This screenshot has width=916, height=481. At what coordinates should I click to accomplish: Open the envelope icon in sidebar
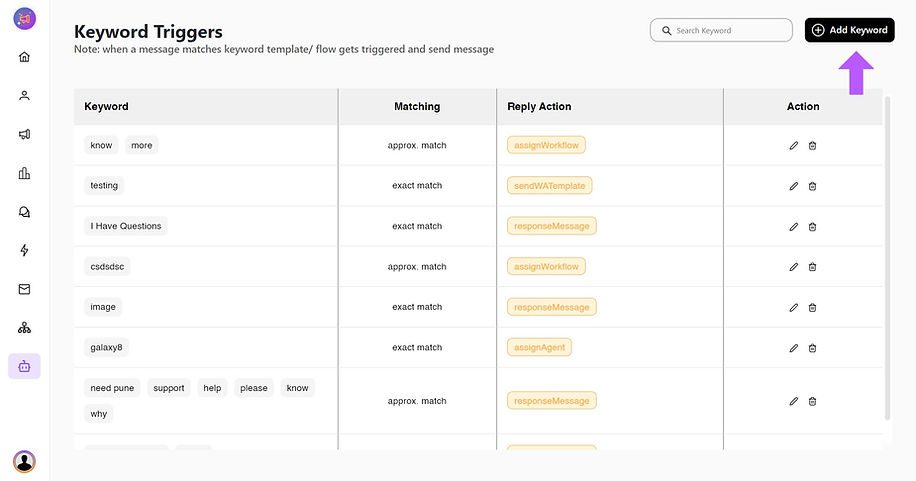pos(24,289)
